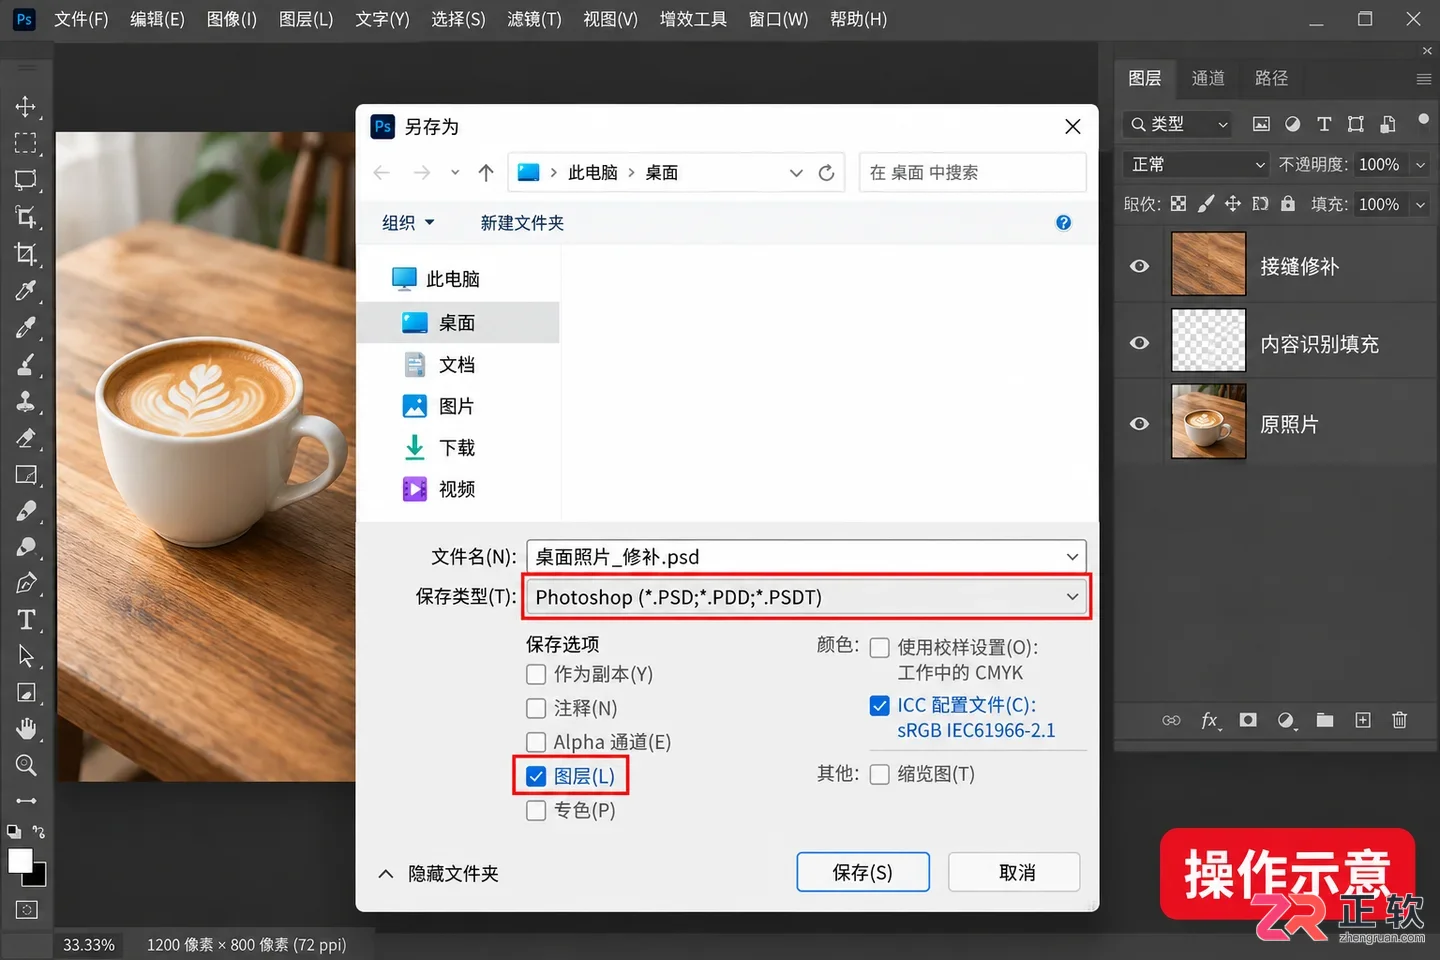This screenshot has height=960, width=1440.
Task: Select the Clone Stamp tool
Action: (x=26, y=401)
